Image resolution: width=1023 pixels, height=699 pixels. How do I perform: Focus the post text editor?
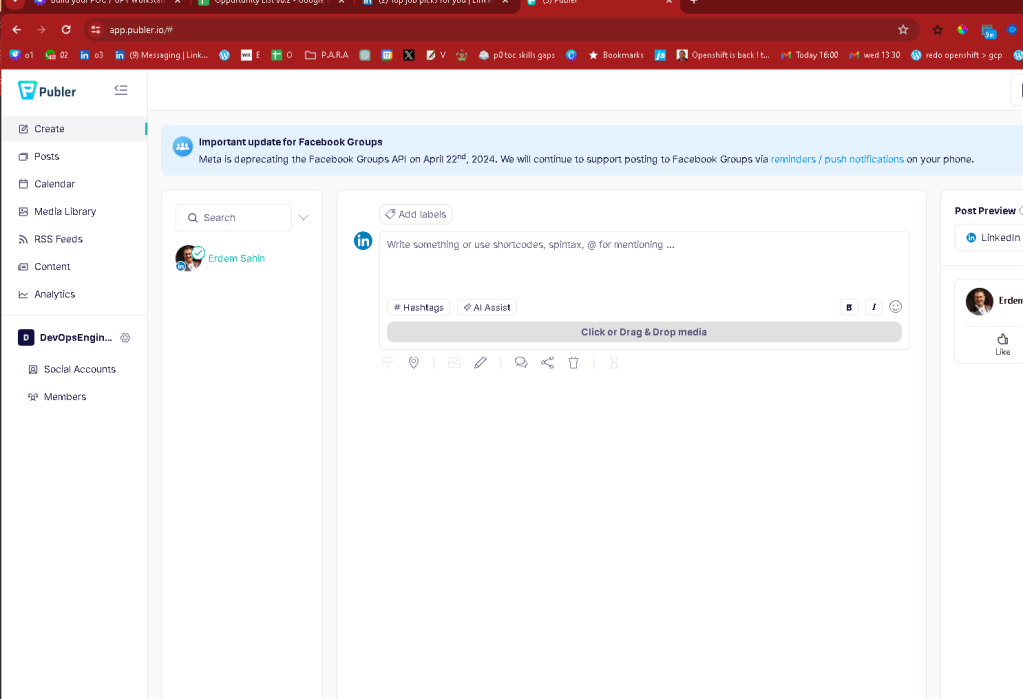pyautogui.click(x=643, y=264)
